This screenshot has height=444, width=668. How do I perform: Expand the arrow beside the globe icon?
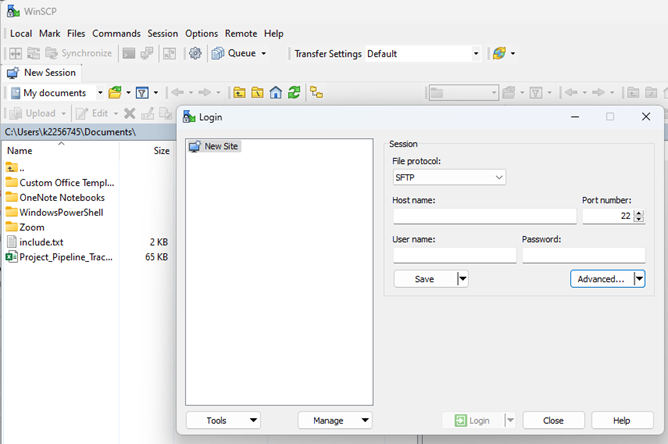tap(513, 54)
